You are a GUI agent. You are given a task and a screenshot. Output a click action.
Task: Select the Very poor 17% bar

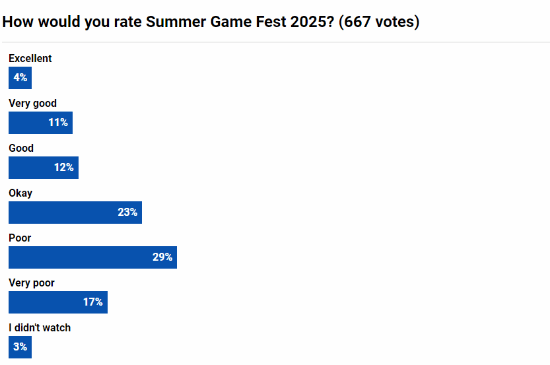click(x=58, y=302)
